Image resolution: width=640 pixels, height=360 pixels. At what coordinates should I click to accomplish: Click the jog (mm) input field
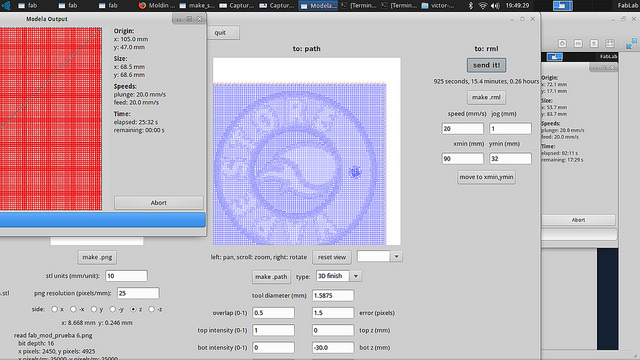pyautogui.click(x=510, y=129)
